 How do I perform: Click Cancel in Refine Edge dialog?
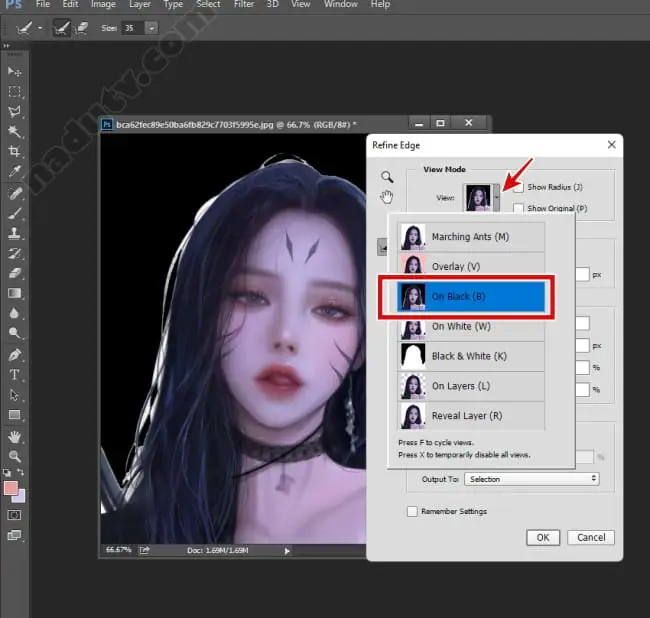coord(591,538)
